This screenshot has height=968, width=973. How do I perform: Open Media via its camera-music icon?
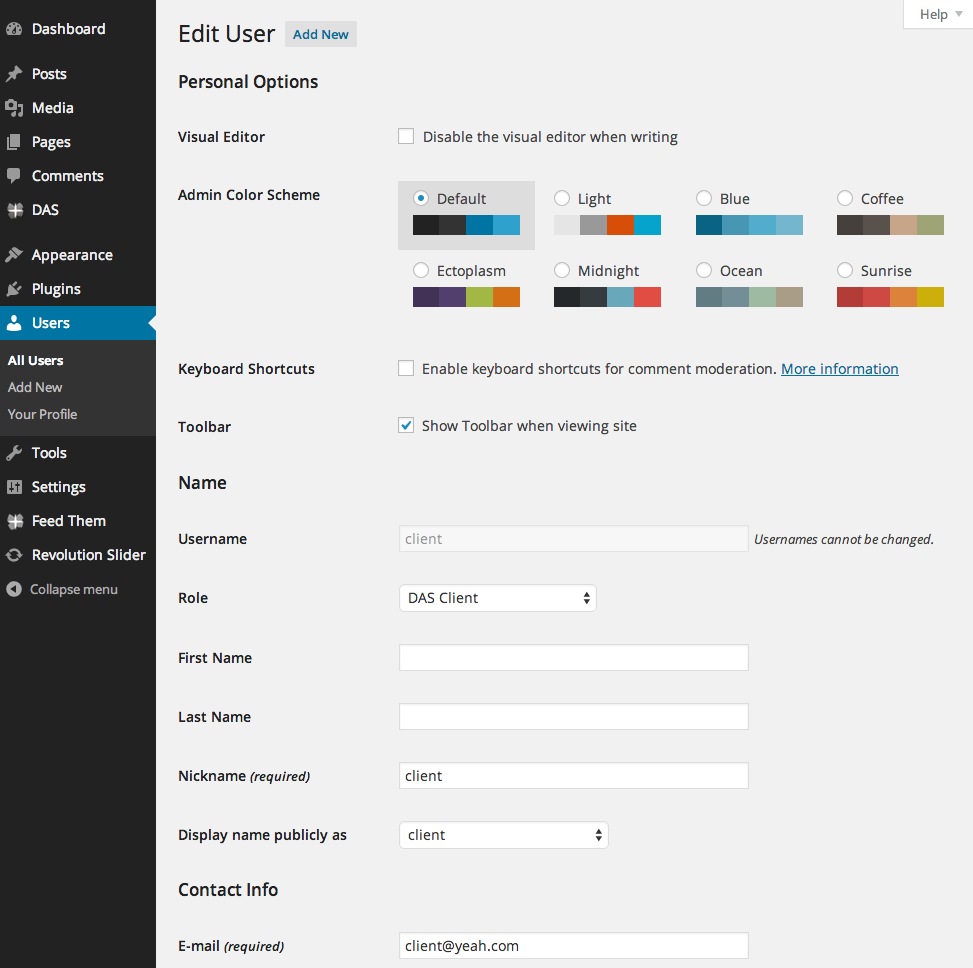(x=14, y=108)
